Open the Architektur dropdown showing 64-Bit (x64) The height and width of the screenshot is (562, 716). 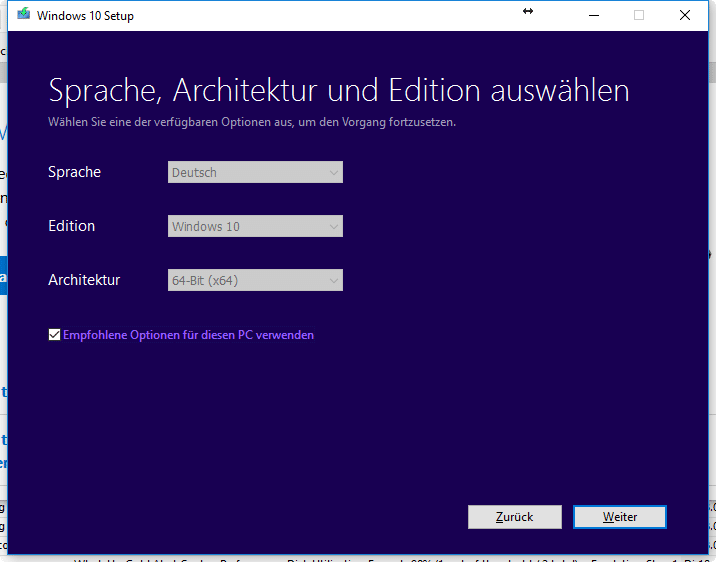click(x=255, y=280)
